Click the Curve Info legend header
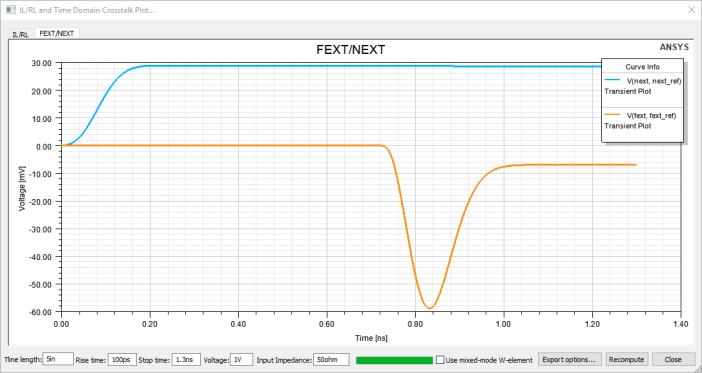This screenshot has width=702, height=373. pyautogui.click(x=642, y=66)
